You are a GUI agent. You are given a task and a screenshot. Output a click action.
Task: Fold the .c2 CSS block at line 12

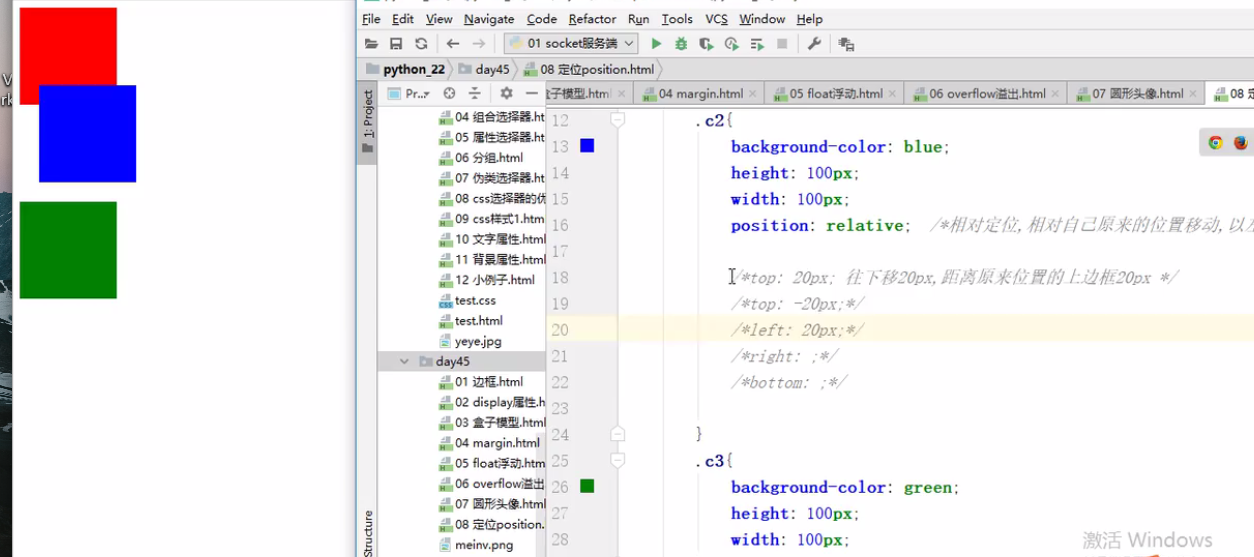click(x=617, y=120)
